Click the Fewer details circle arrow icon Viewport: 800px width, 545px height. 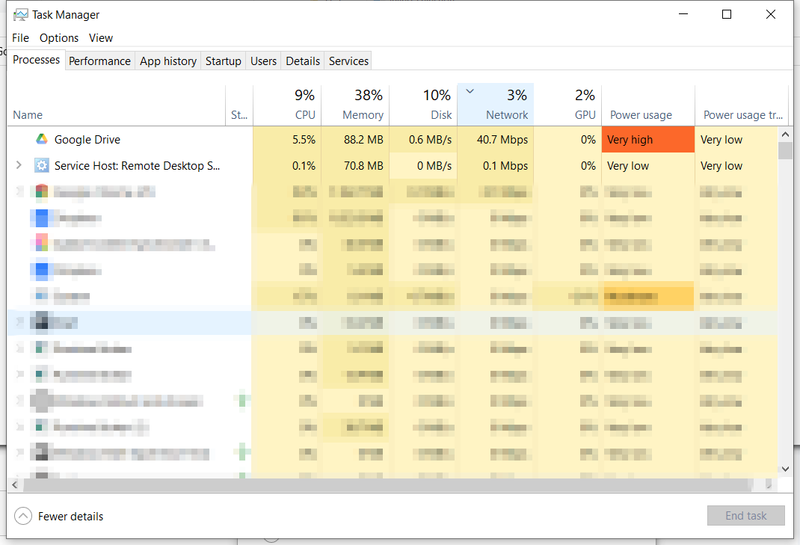click(23, 516)
